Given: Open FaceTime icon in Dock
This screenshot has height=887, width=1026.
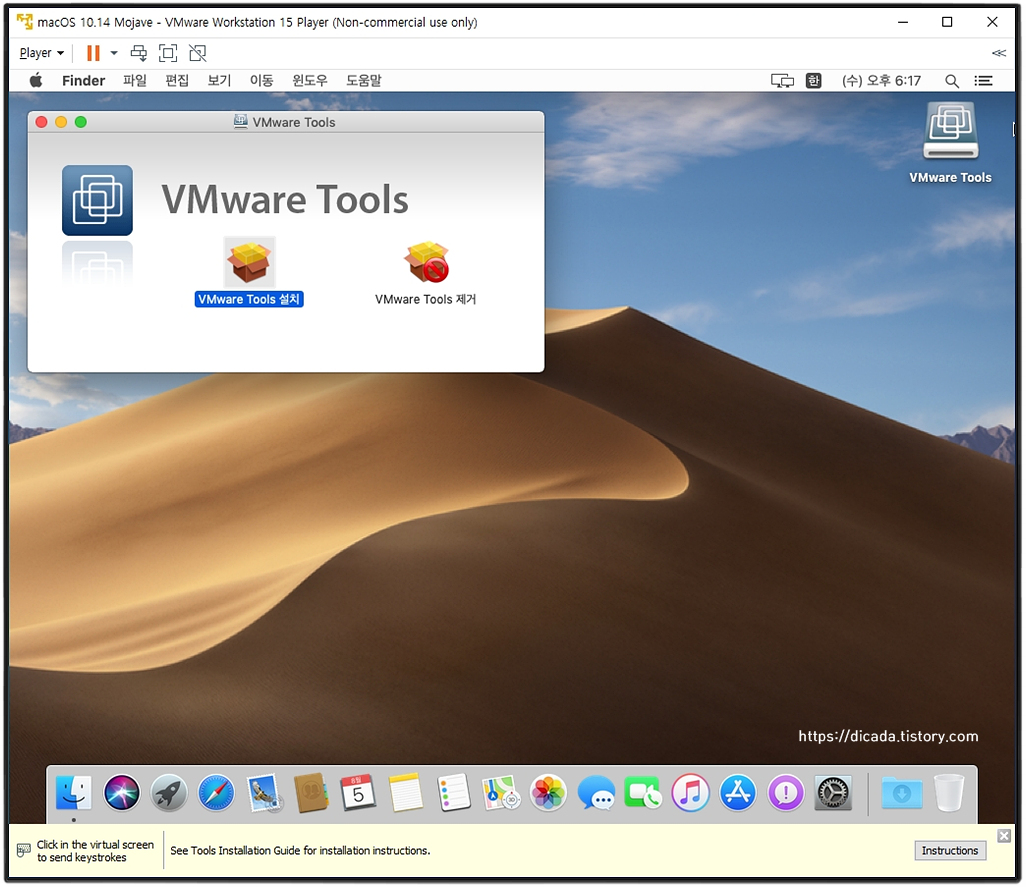Looking at the screenshot, I should point(643,793).
